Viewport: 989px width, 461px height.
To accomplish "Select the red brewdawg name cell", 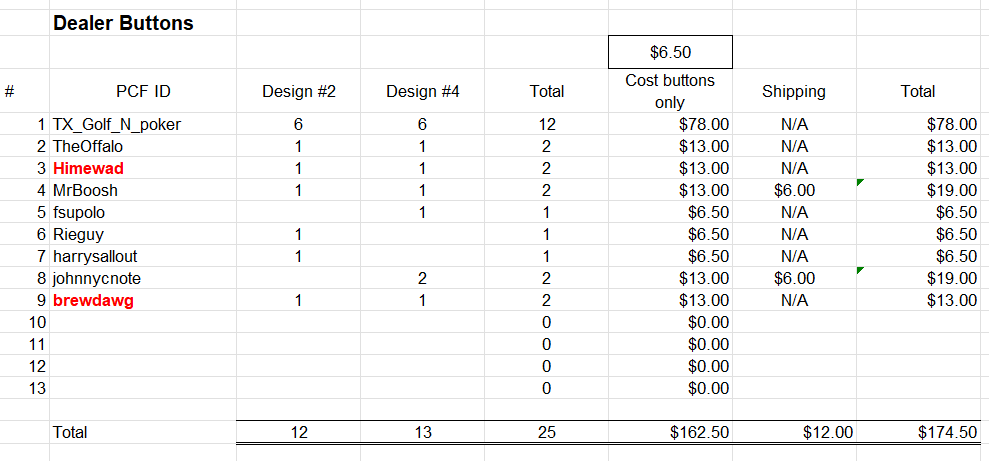I will point(93,300).
